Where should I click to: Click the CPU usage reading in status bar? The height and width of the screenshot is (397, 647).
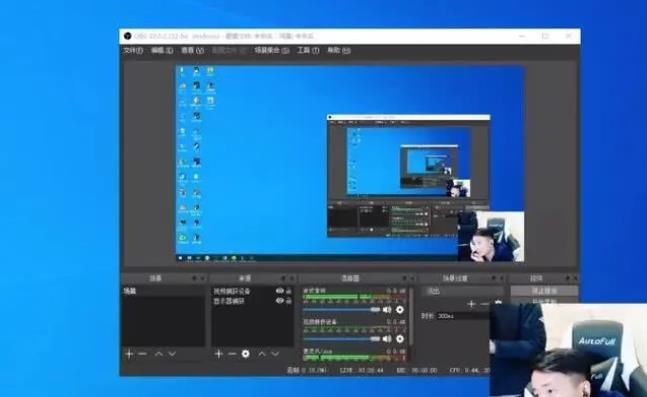click(469, 370)
